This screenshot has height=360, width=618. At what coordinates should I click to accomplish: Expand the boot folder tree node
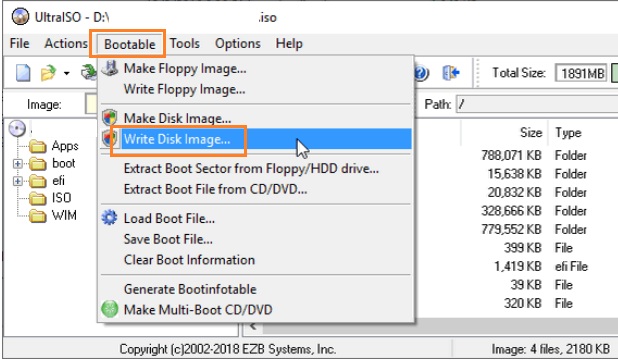pos(18,163)
